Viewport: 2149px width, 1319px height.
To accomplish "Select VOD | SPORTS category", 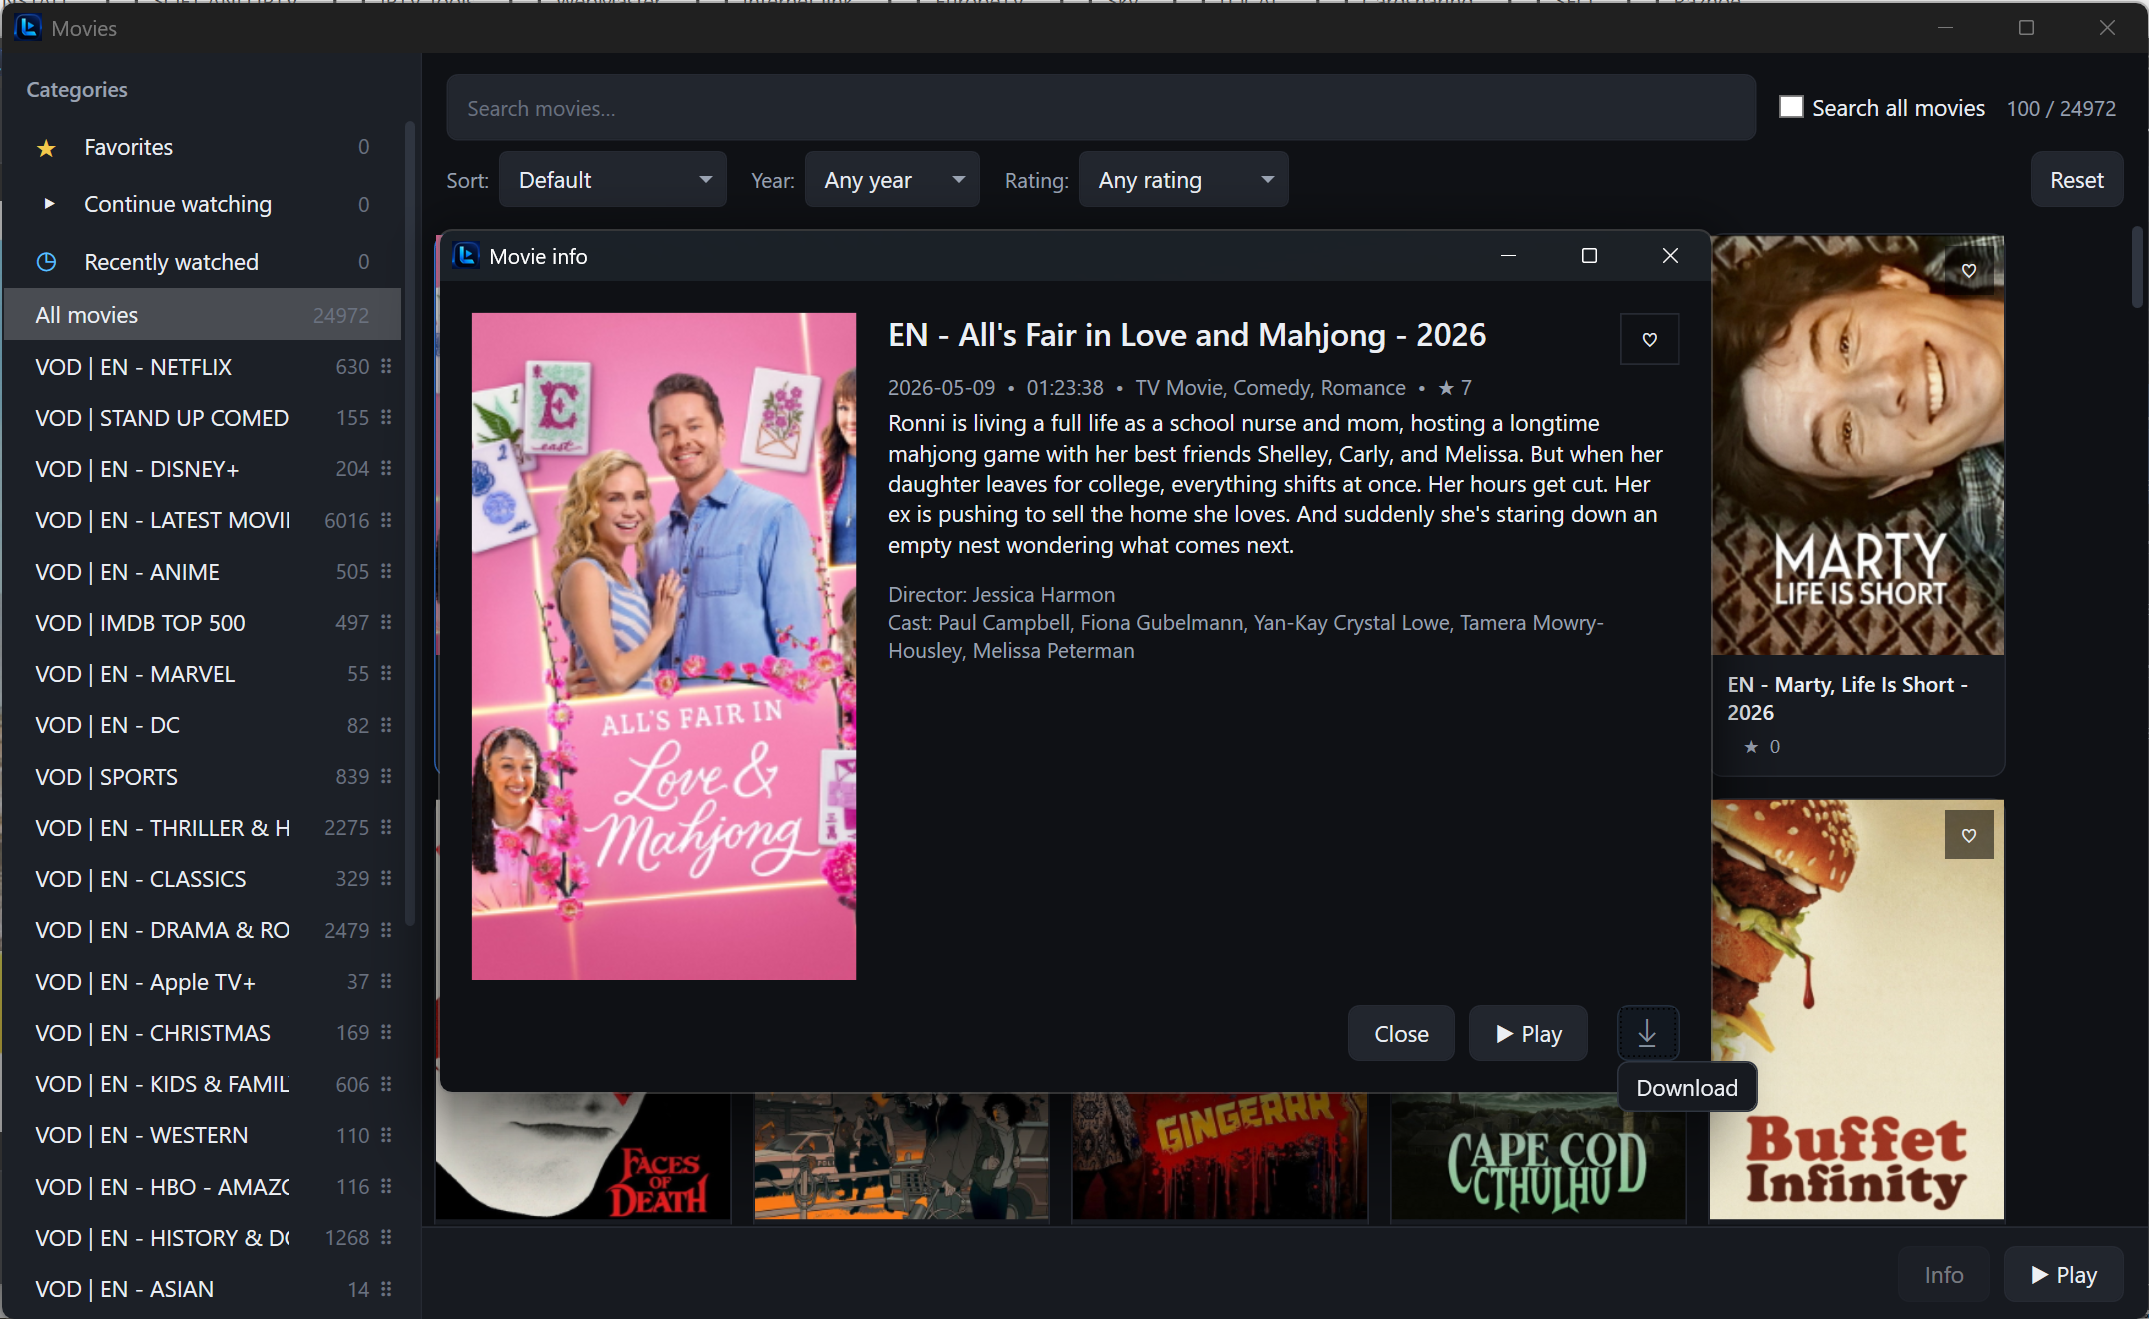I will pyautogui.click(x=203, y=777).
